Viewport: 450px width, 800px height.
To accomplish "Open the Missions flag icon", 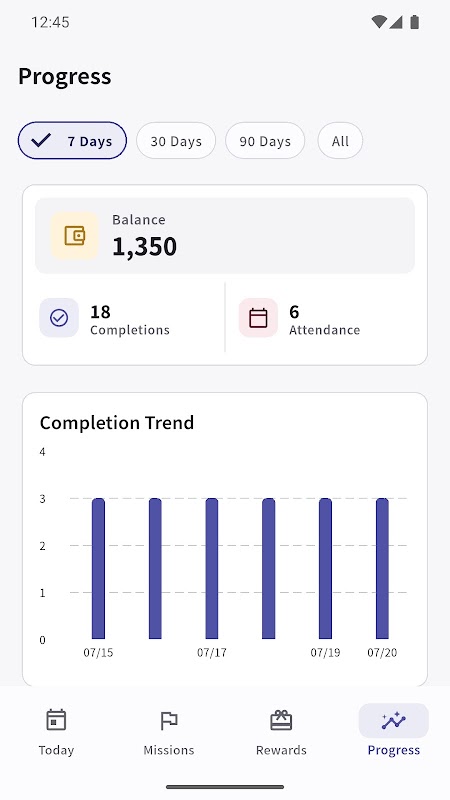I will click(169, 720).
